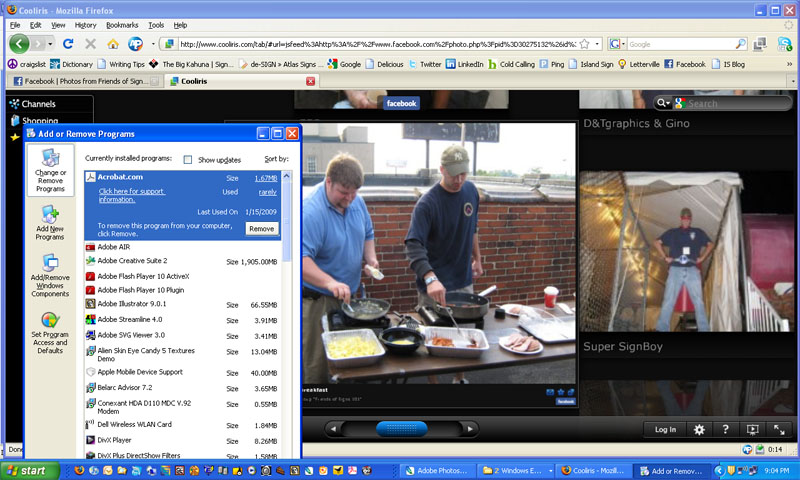Run the Google search magnifier icon
This screenshot has width=800, height=480.
[x=740, y=44]
